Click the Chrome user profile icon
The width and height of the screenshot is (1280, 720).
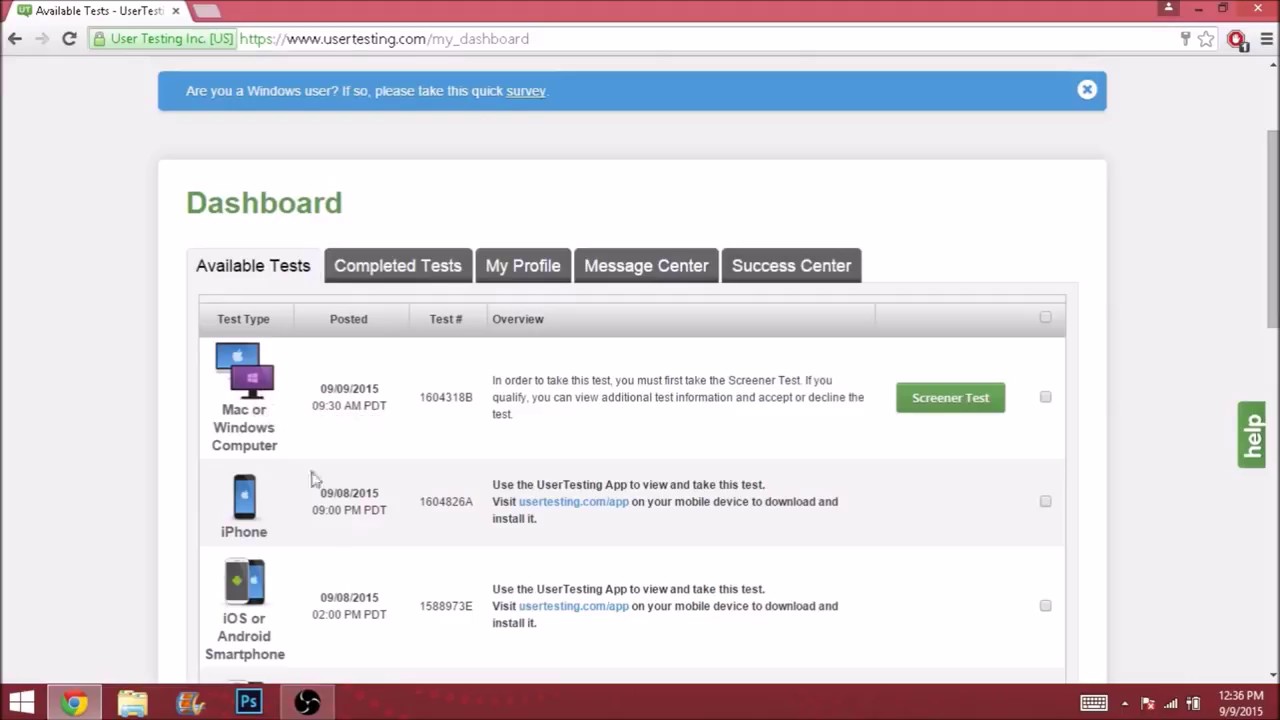[x=1168, y=8]
